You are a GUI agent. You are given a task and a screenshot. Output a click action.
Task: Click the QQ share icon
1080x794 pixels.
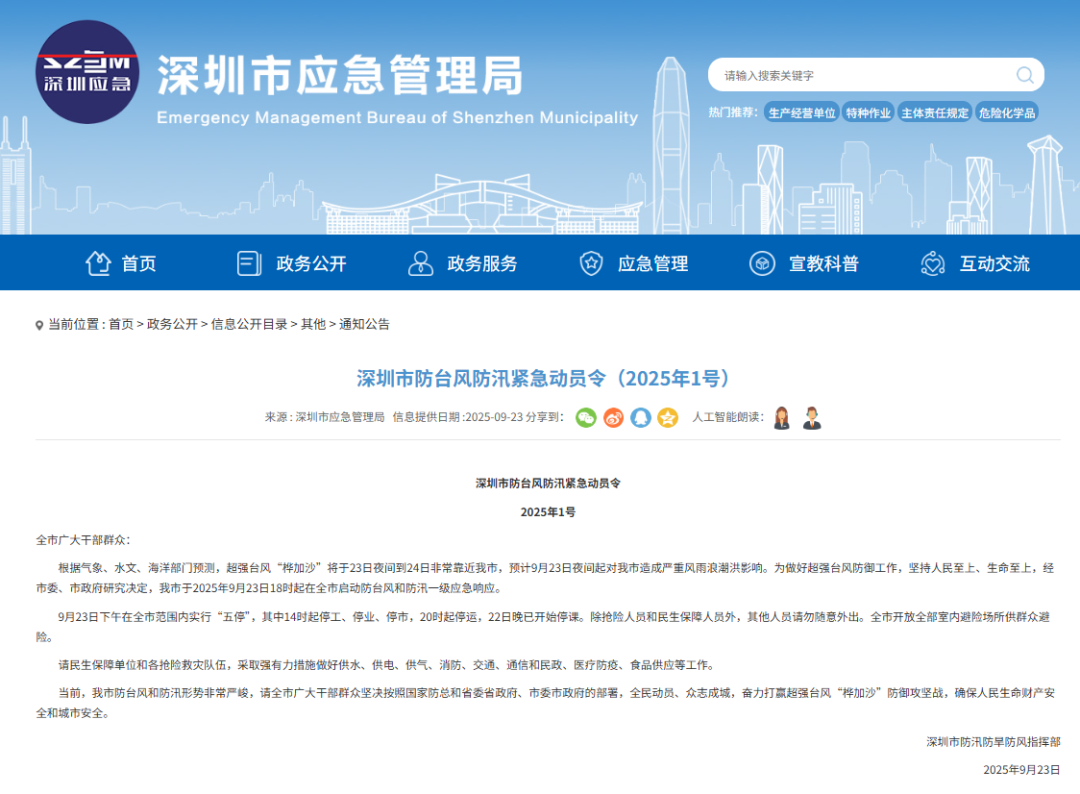[x=639, y=417]
